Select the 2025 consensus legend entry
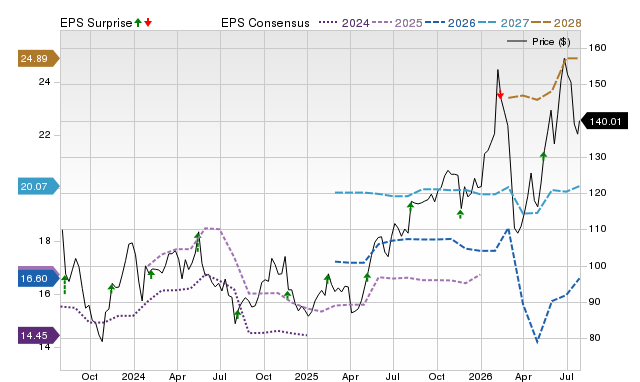The height and width of the screenshot is (382, 640). 397,23
